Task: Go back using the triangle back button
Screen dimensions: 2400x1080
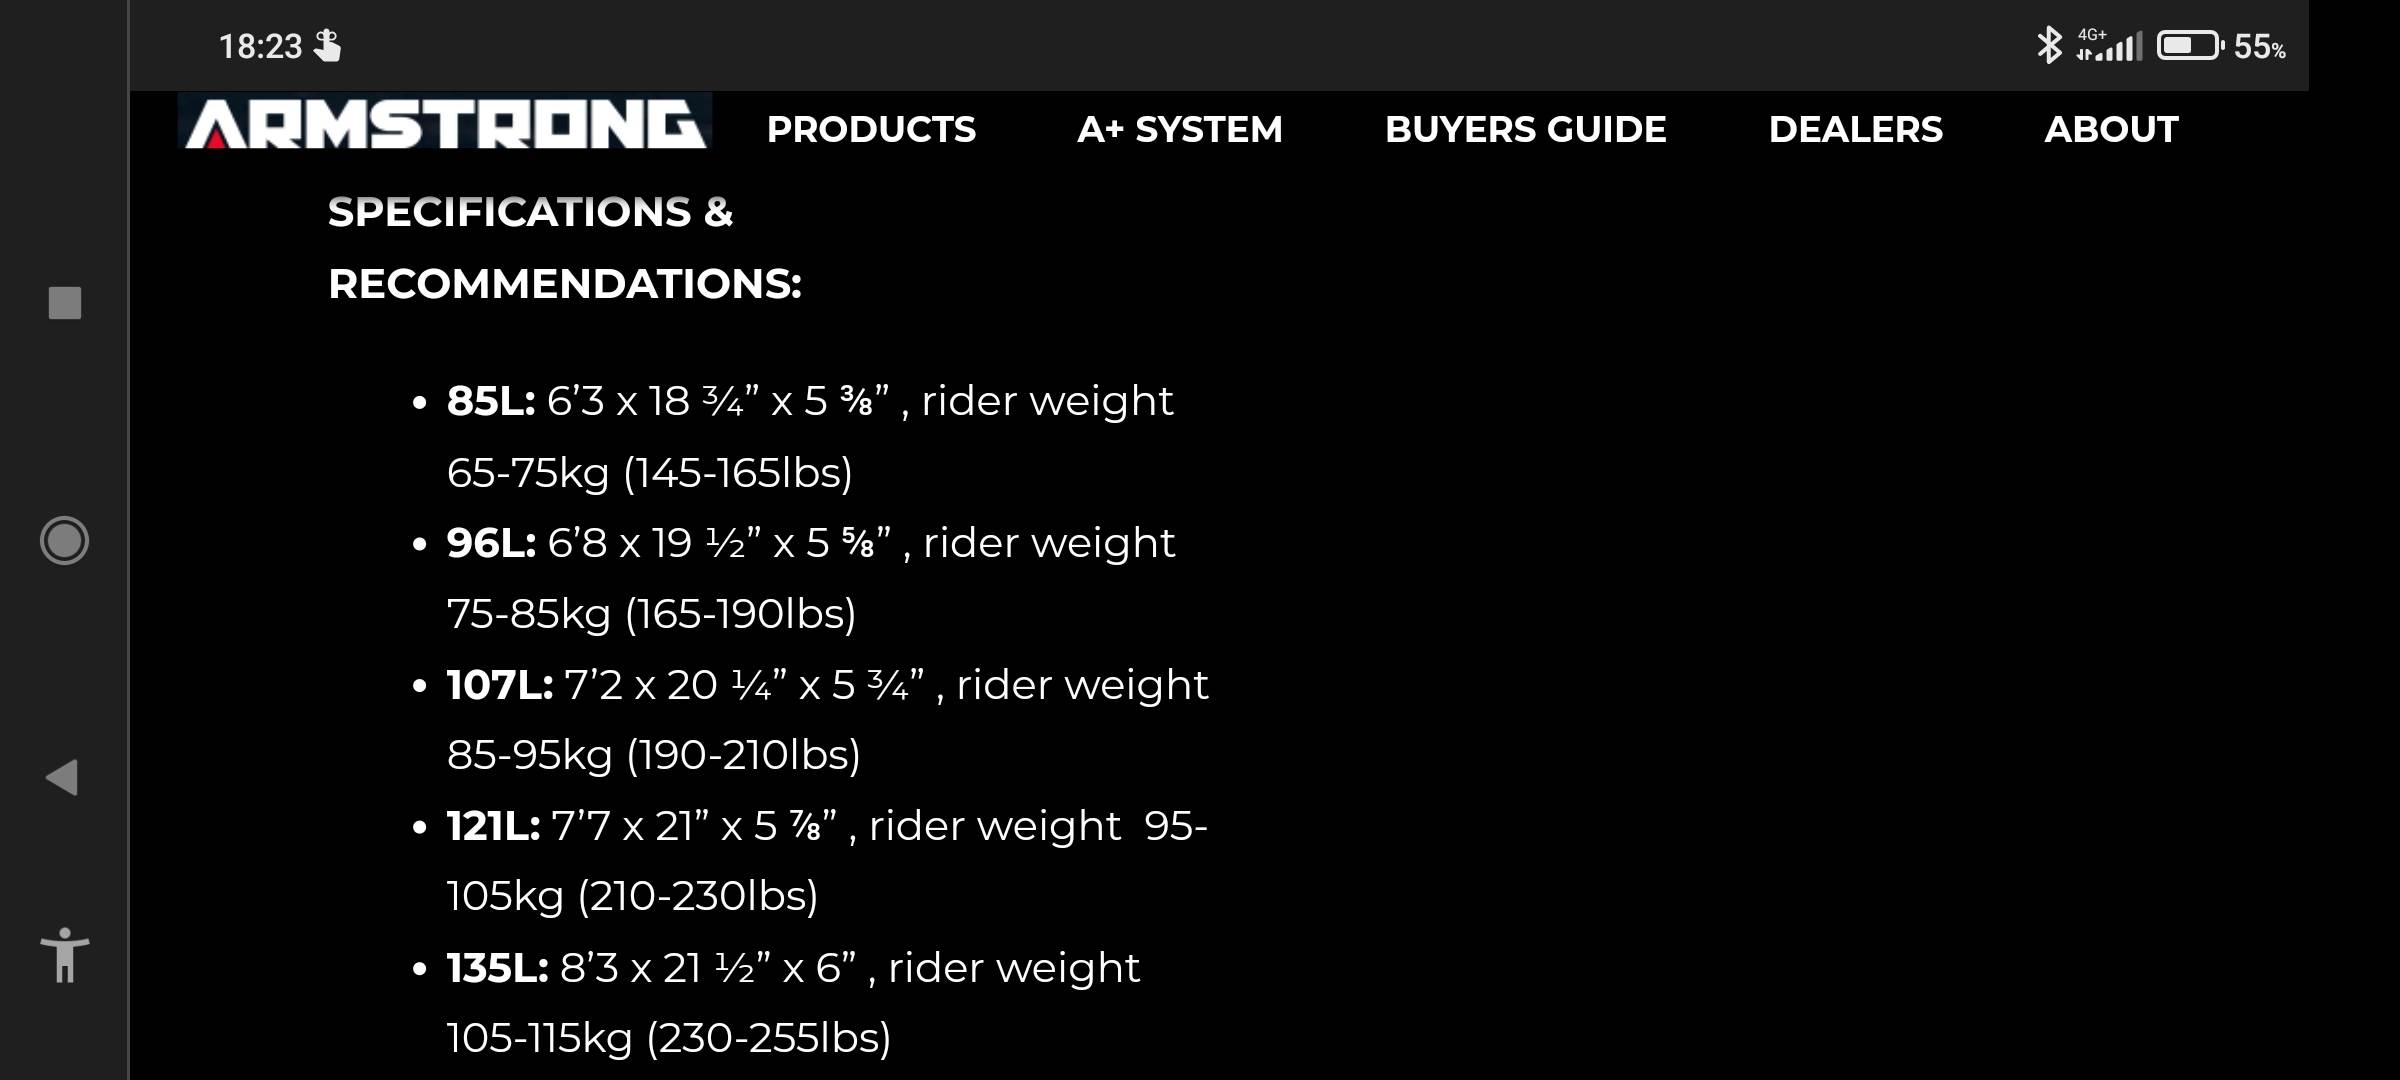Action: click(x=62, y=777)
